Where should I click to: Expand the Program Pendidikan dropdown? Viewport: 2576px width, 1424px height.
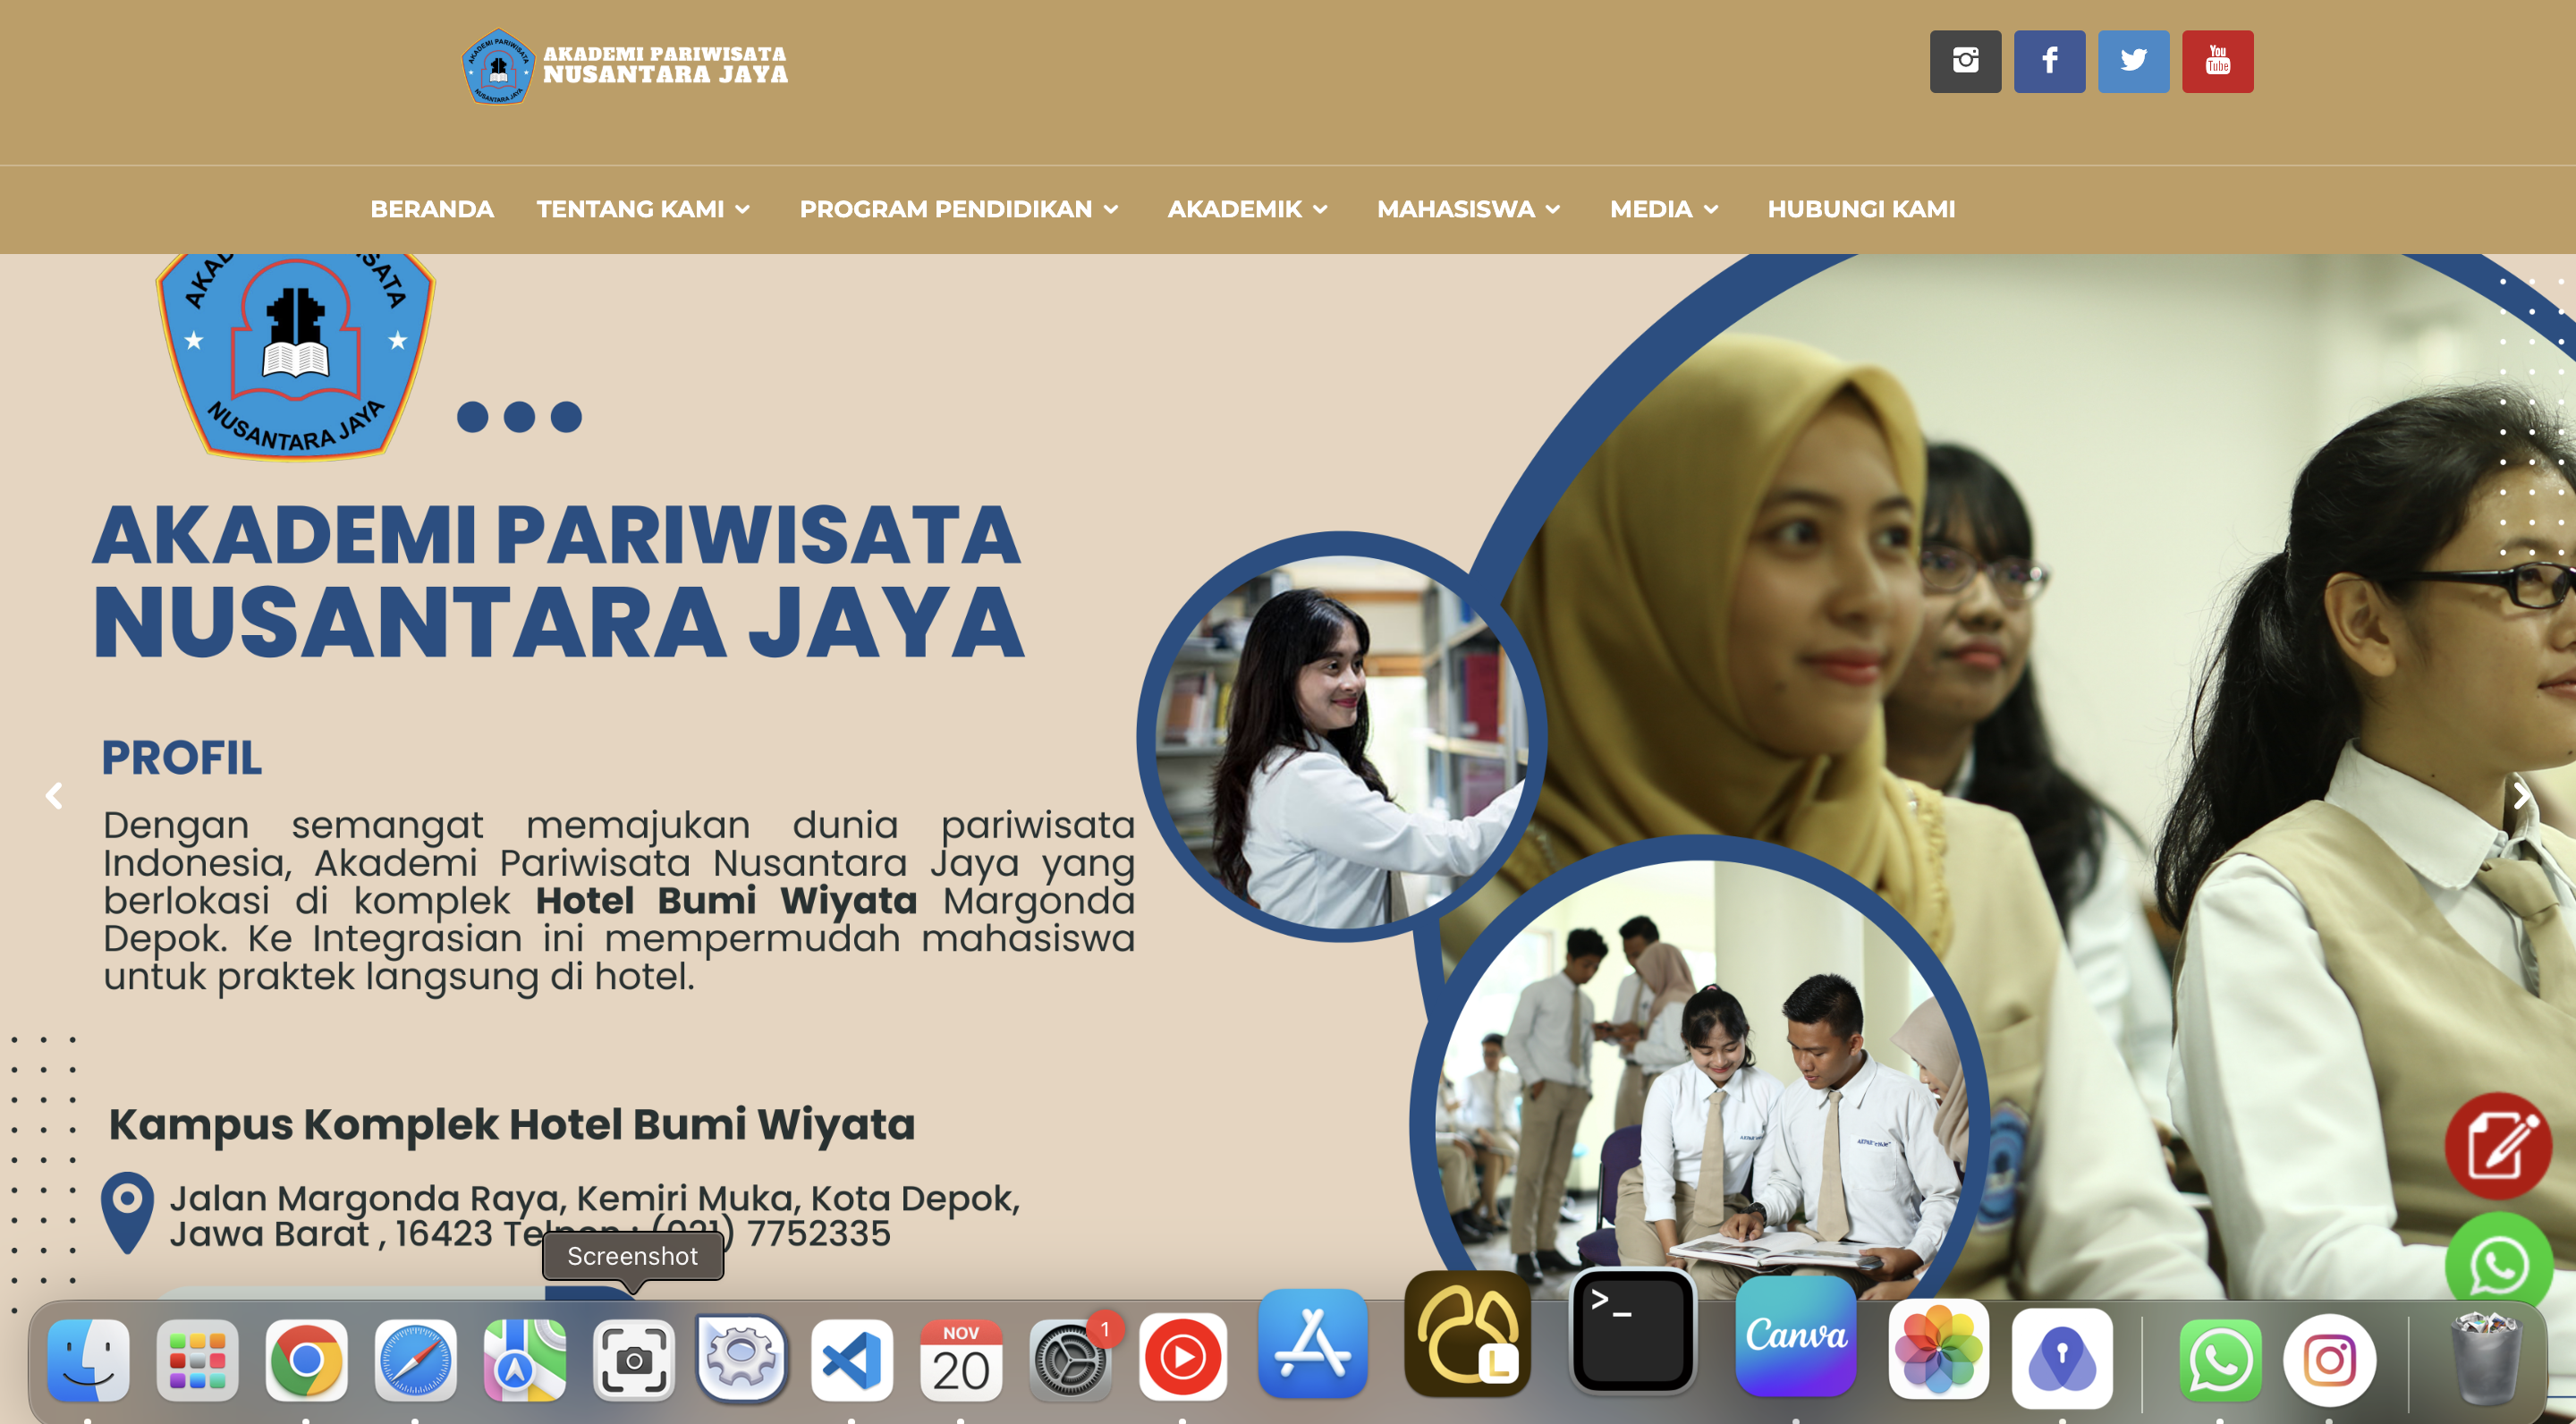pyautogui.click(x=958, y=209)
